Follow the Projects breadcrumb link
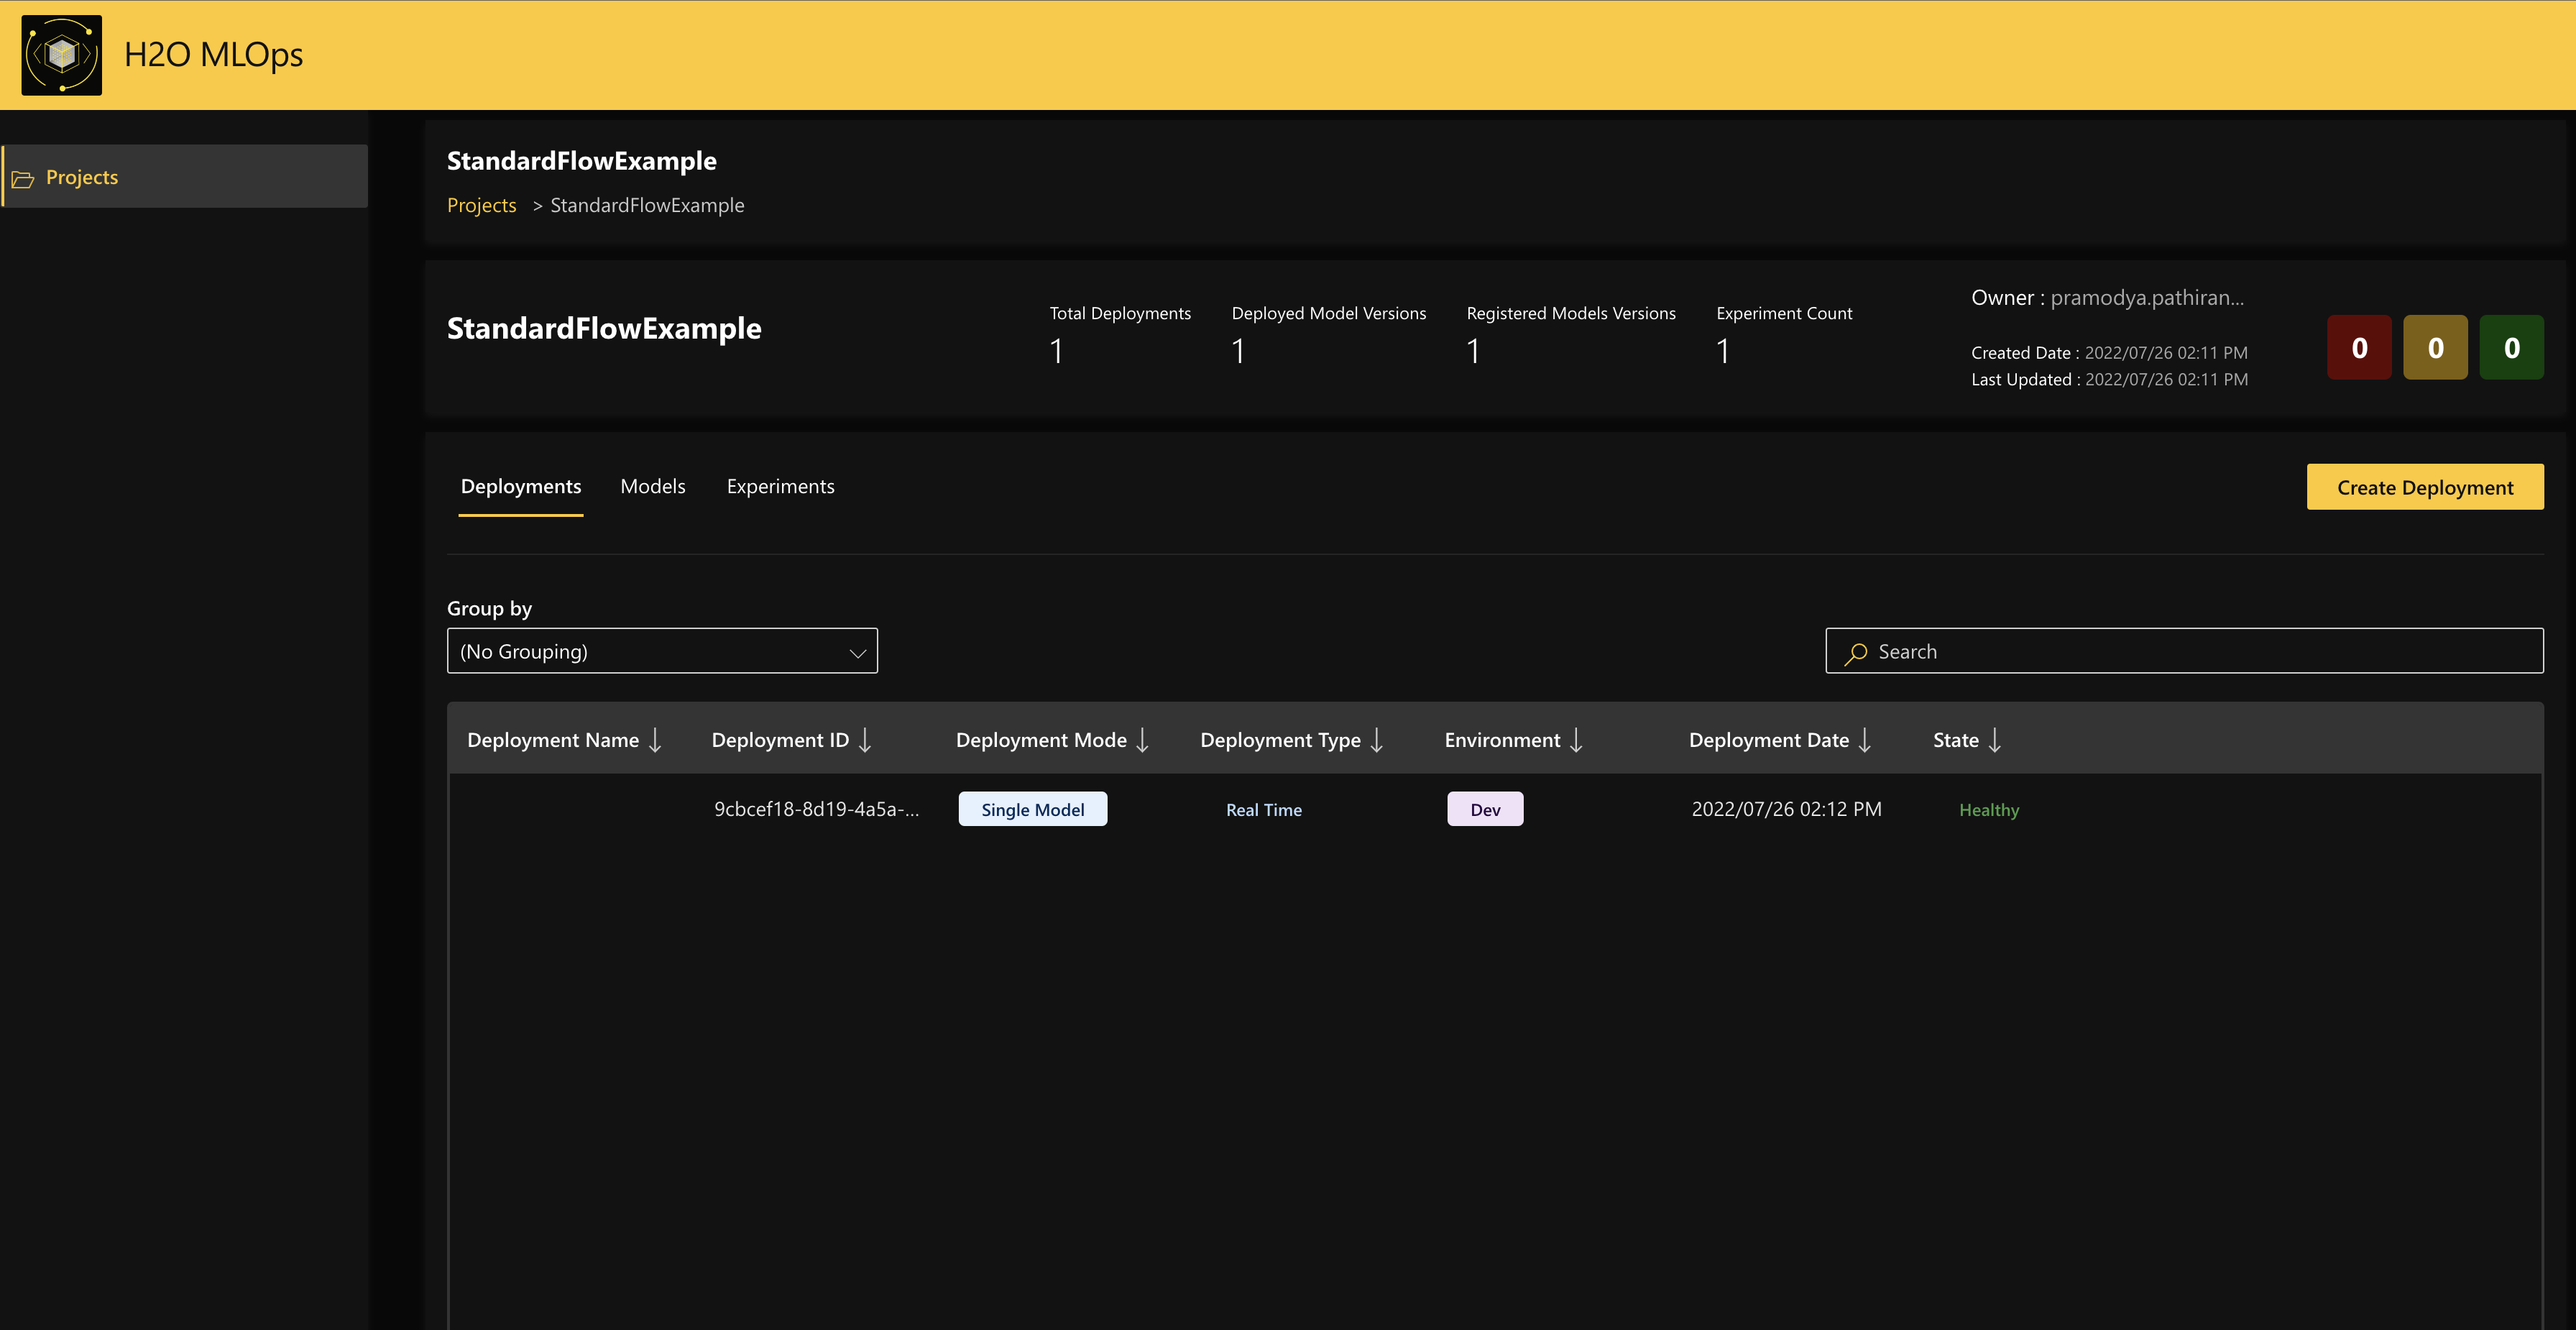 481,206
